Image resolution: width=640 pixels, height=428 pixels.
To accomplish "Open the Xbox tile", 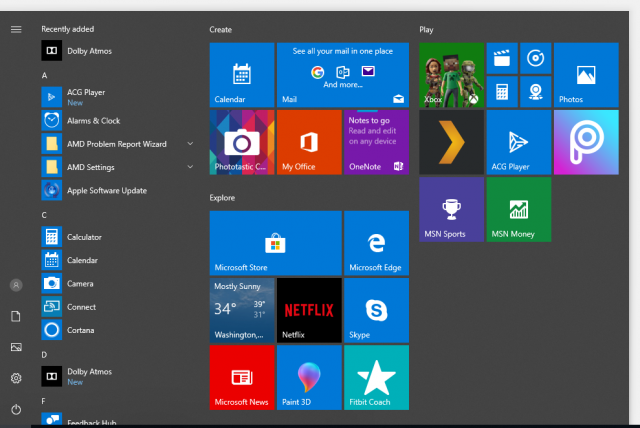I will pyautogui.click(x=451, y=75).
